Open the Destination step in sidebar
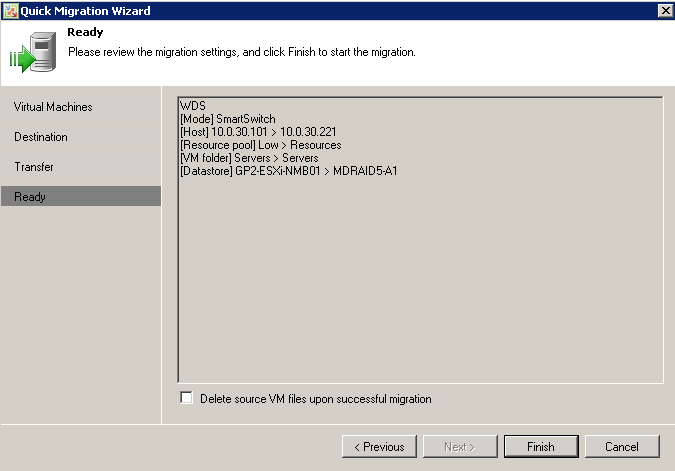Screen dimensions: 675x471 click(41, 137)
